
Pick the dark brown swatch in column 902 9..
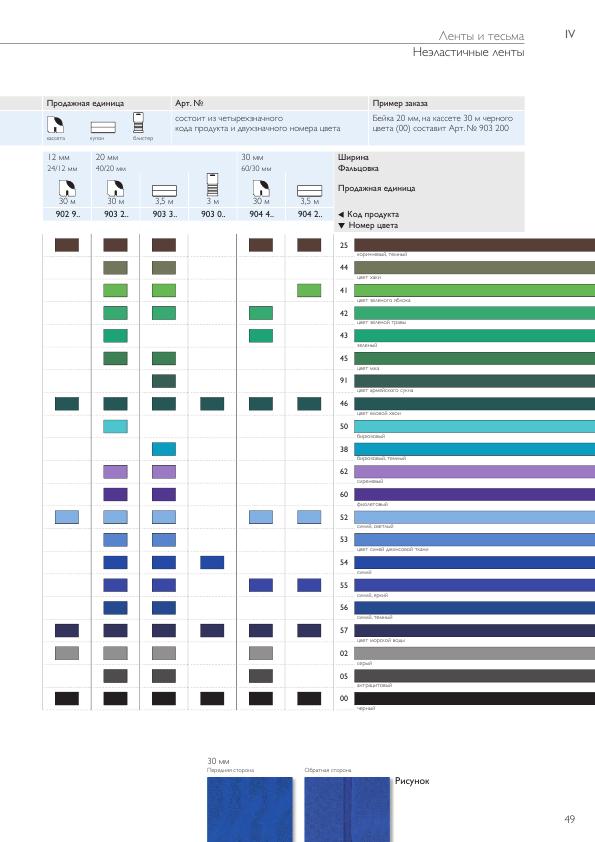(67, 245)
